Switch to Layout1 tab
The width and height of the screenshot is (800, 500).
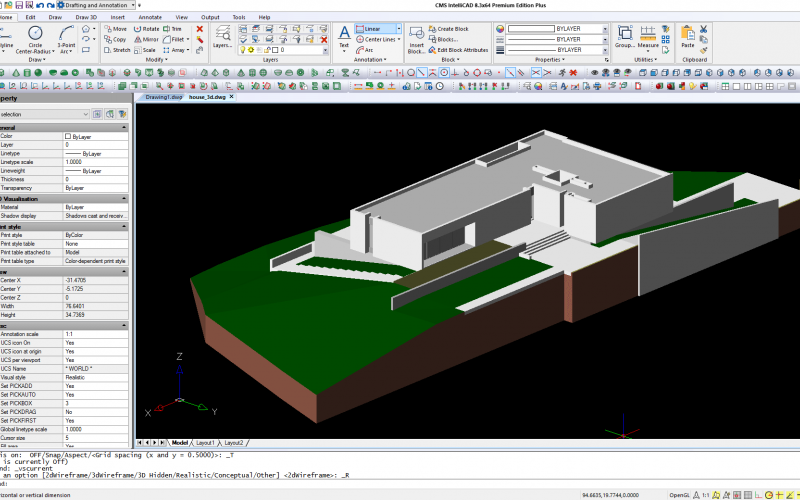[x=205, y=443]
